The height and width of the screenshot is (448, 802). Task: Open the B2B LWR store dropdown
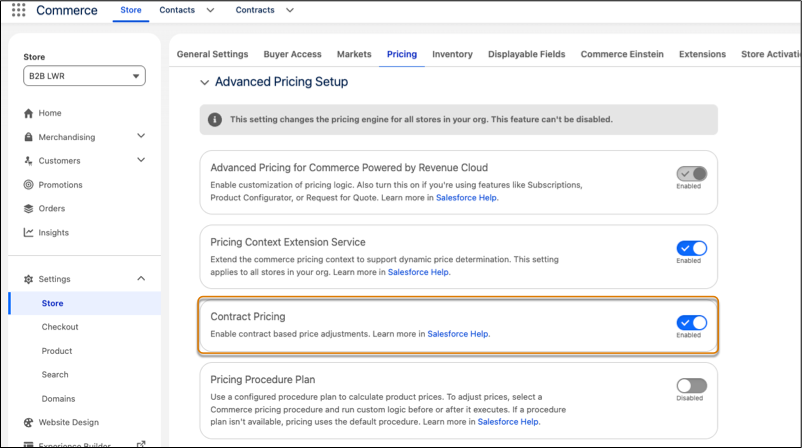(84, 76)
